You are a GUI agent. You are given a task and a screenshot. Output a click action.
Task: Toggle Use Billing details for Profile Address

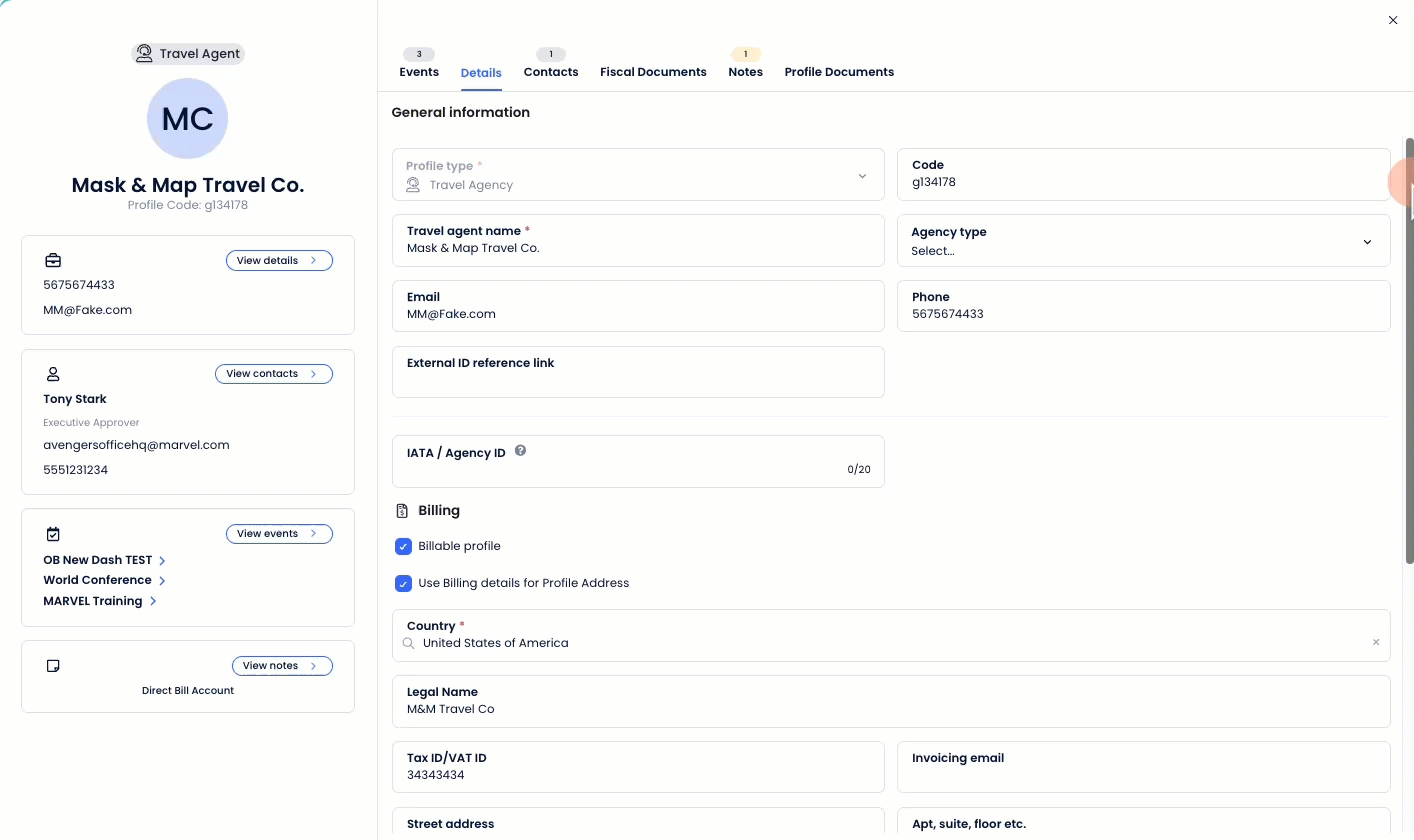coord(403,583)
